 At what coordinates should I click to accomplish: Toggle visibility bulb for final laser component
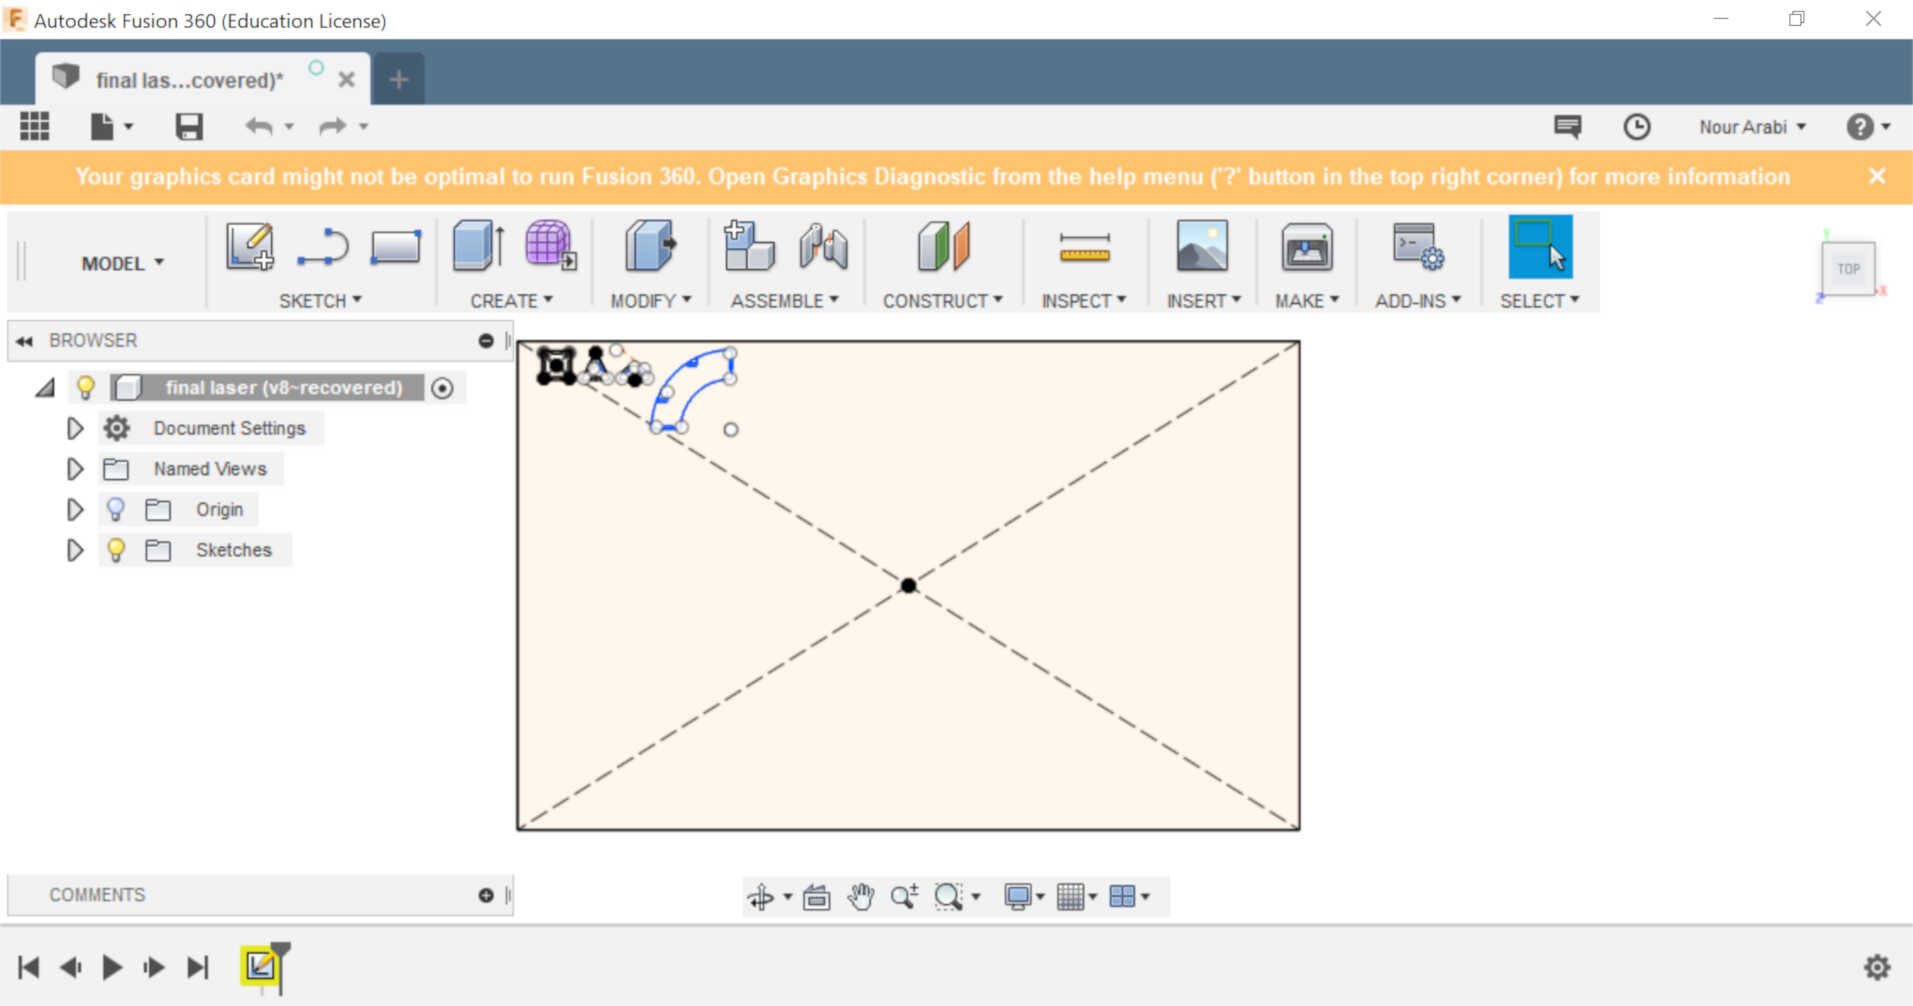click(86, 387)
